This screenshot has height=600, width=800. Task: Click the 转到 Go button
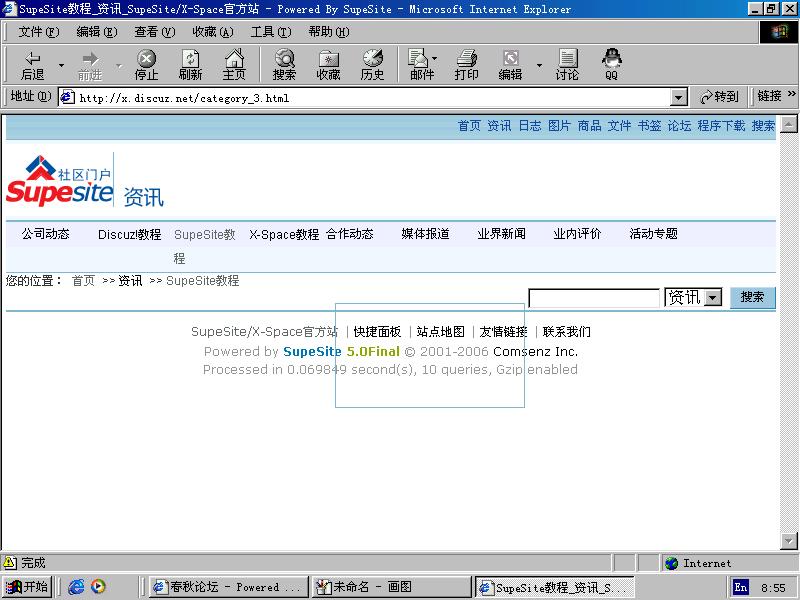pyautogui.click(x=719, y=96)
